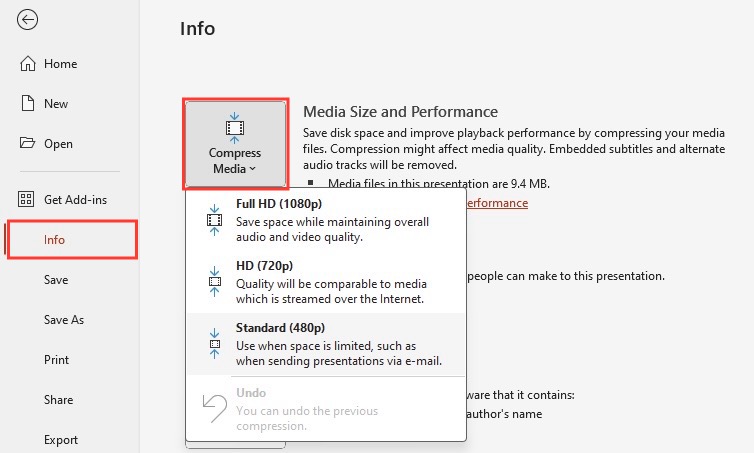Click the New blank document icon
The height and width of the screenshot is (453, 754).
[x=28, y=103]
